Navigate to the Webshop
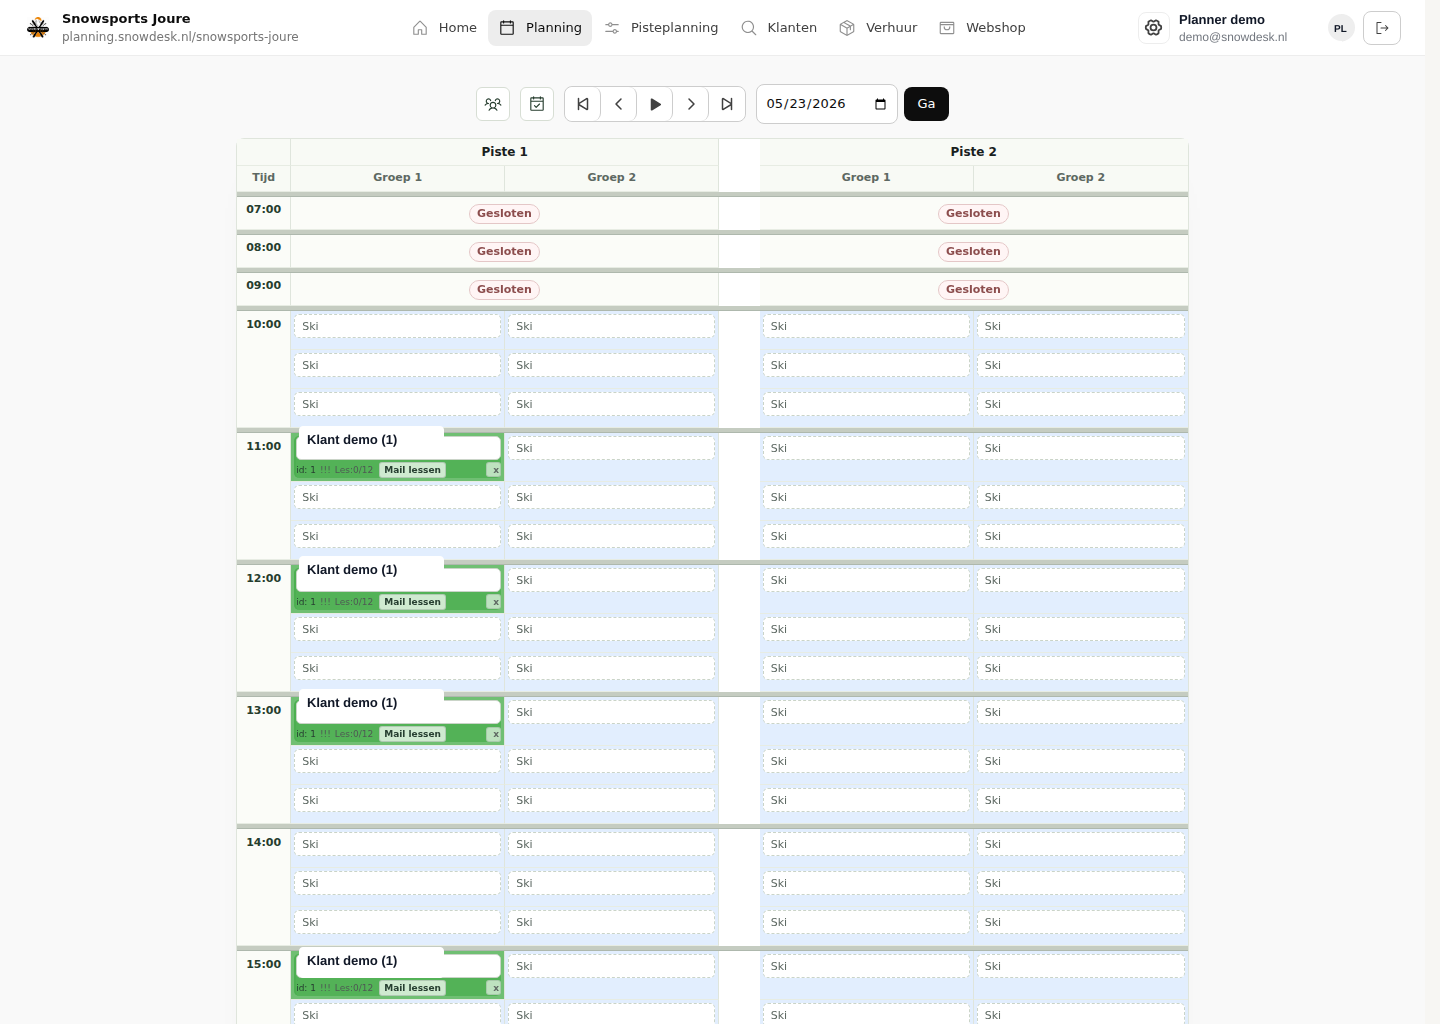The image size is (1440, 1024). point(982,28)
